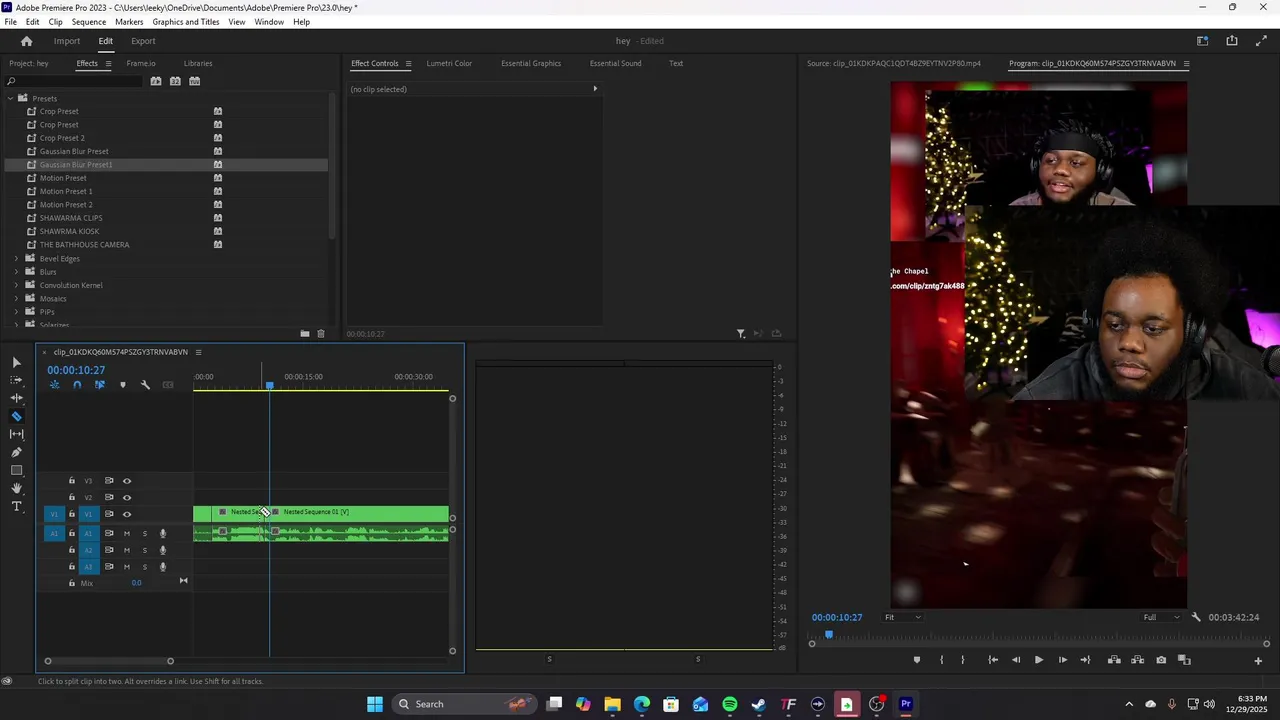Select the Track Select Forward tool
The image size is (1280, 720).
pos(16,380)
